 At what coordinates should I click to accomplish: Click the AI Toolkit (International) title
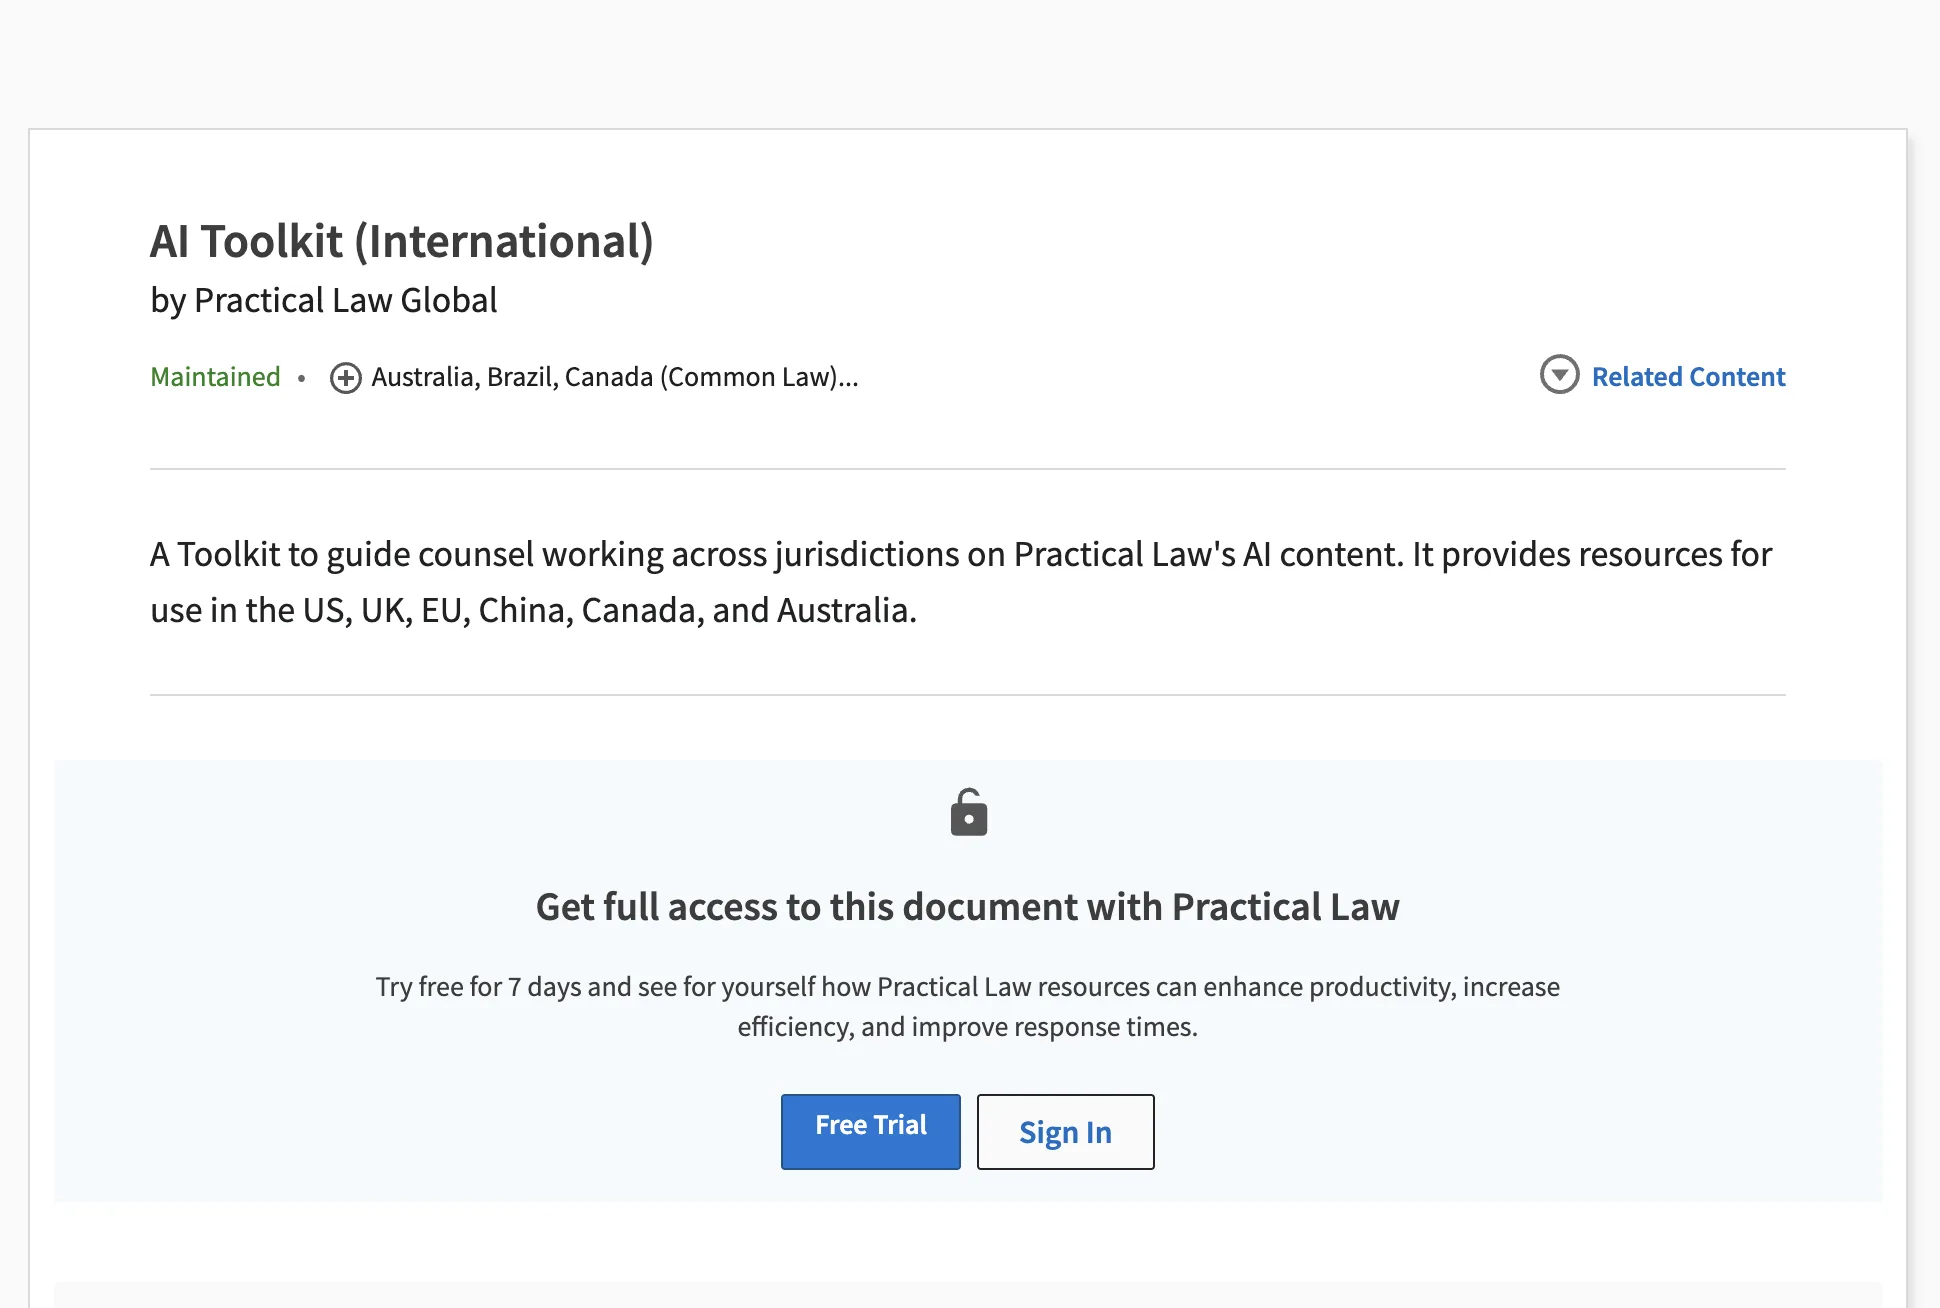coord(401,241)
